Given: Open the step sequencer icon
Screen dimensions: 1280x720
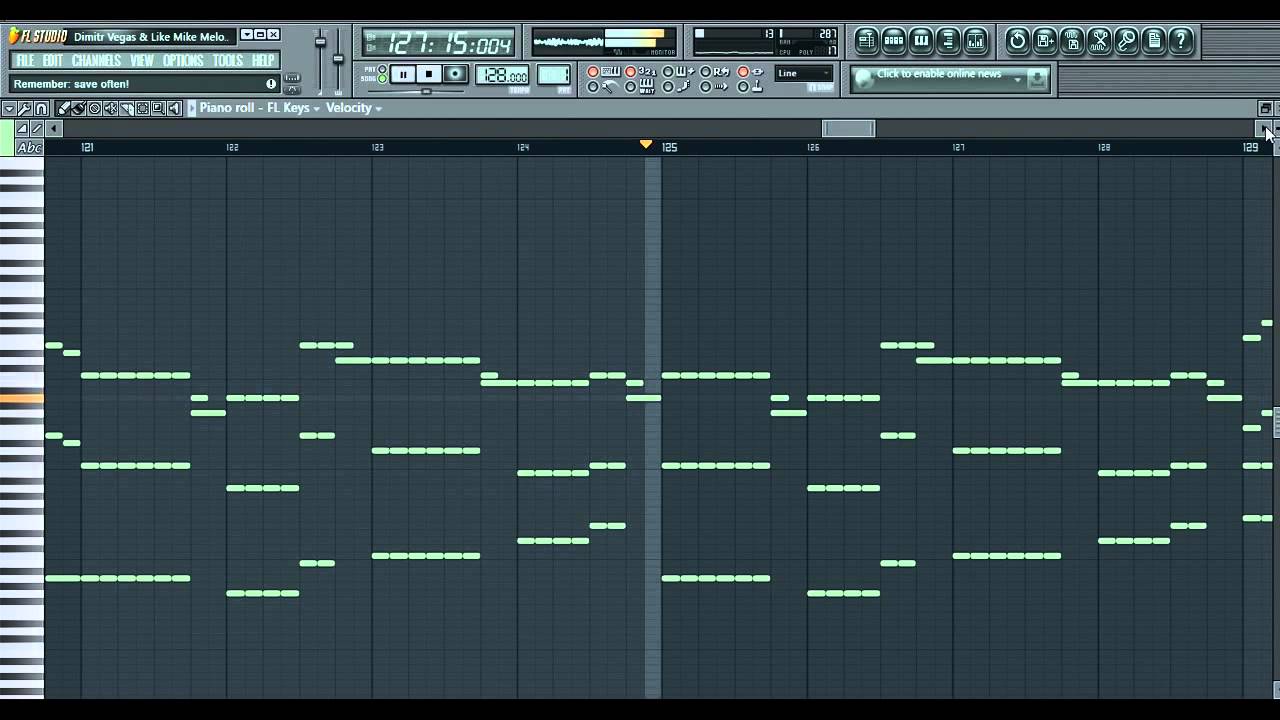Looking at the screenshot, I should tap(894, 41).
